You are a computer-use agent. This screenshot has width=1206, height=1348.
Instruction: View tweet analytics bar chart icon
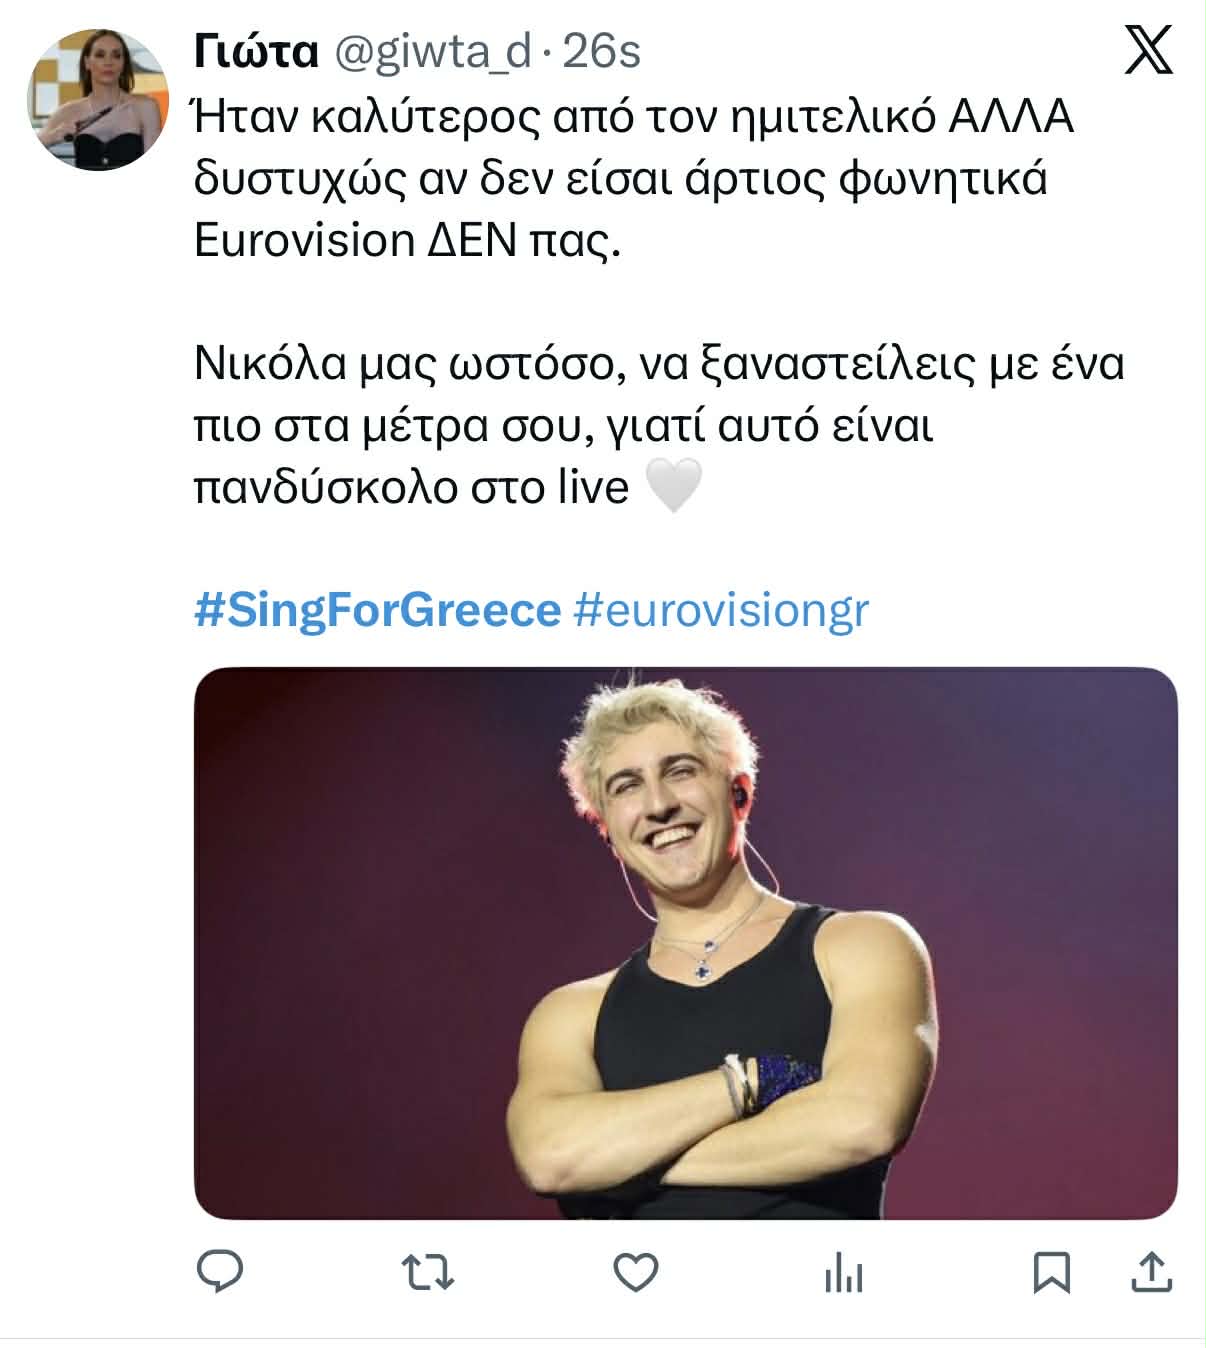[843, 1275]
